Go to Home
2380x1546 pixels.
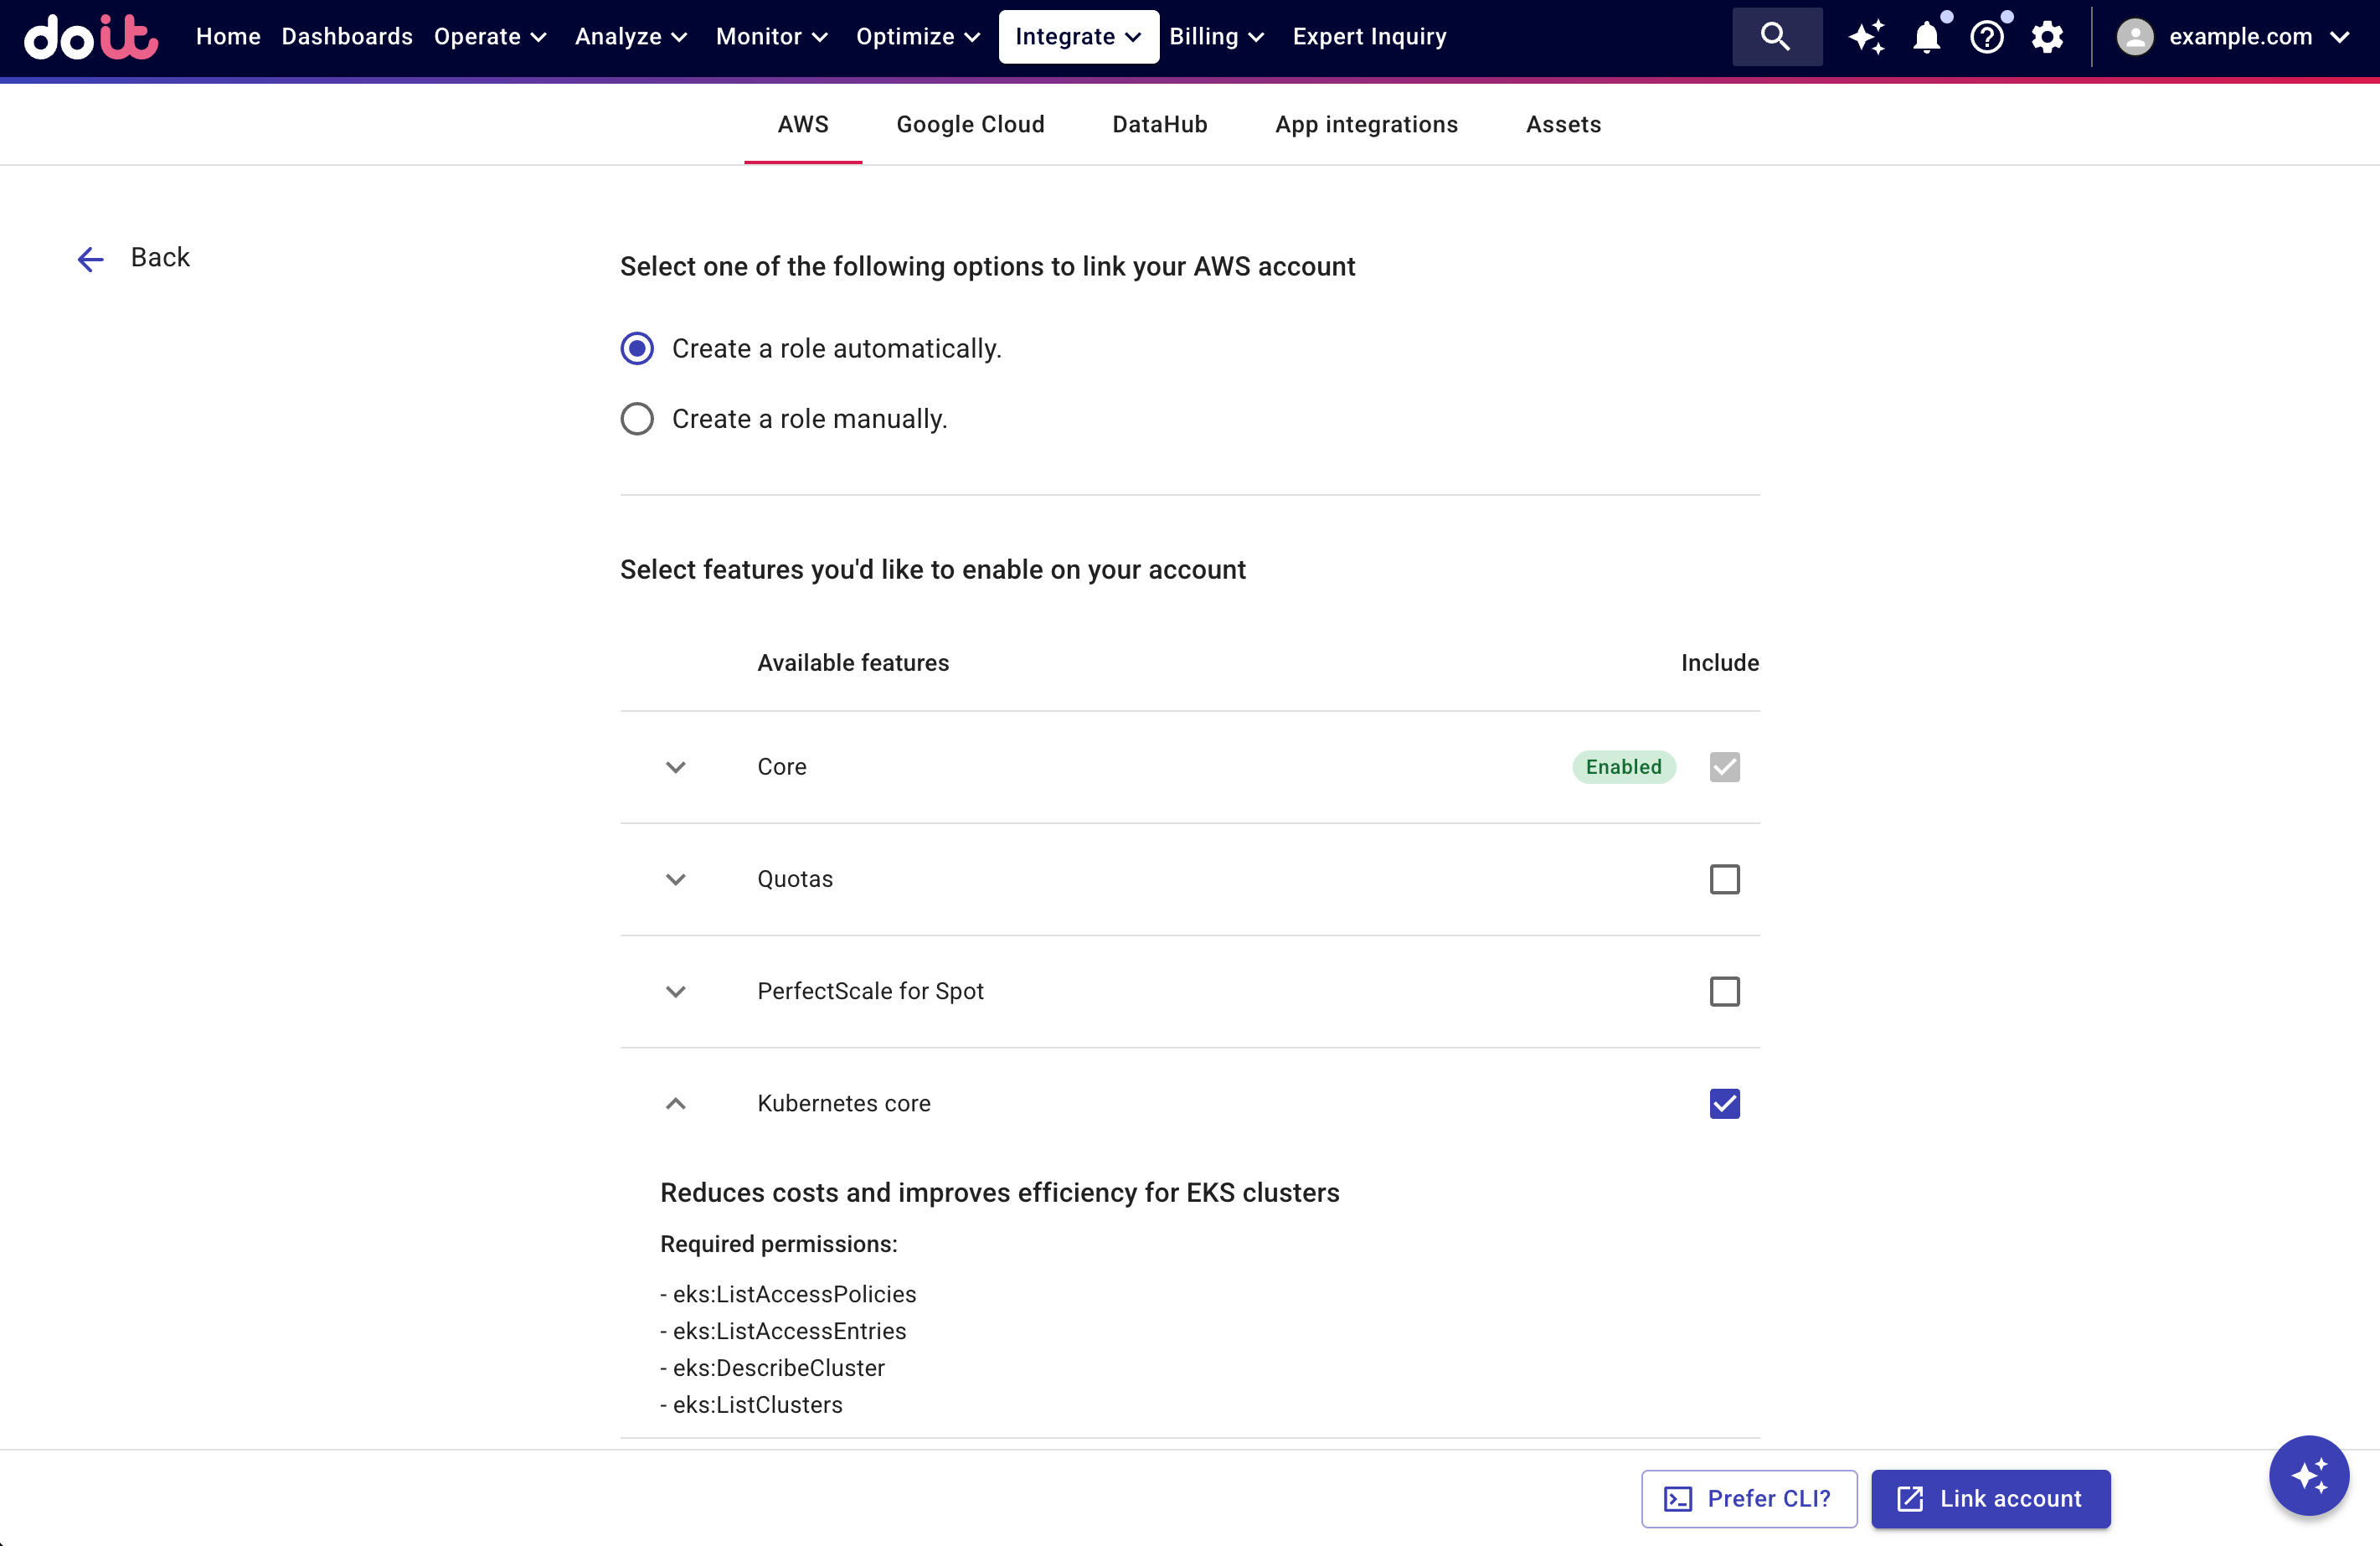click(228, 37)
